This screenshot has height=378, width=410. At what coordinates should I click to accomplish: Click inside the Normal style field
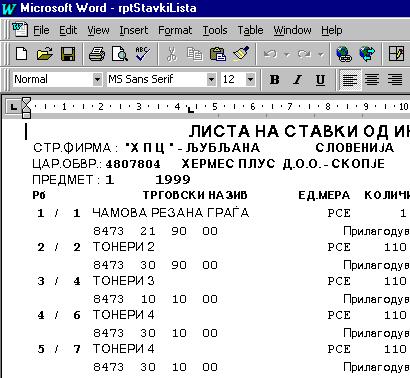coord(53,80)
